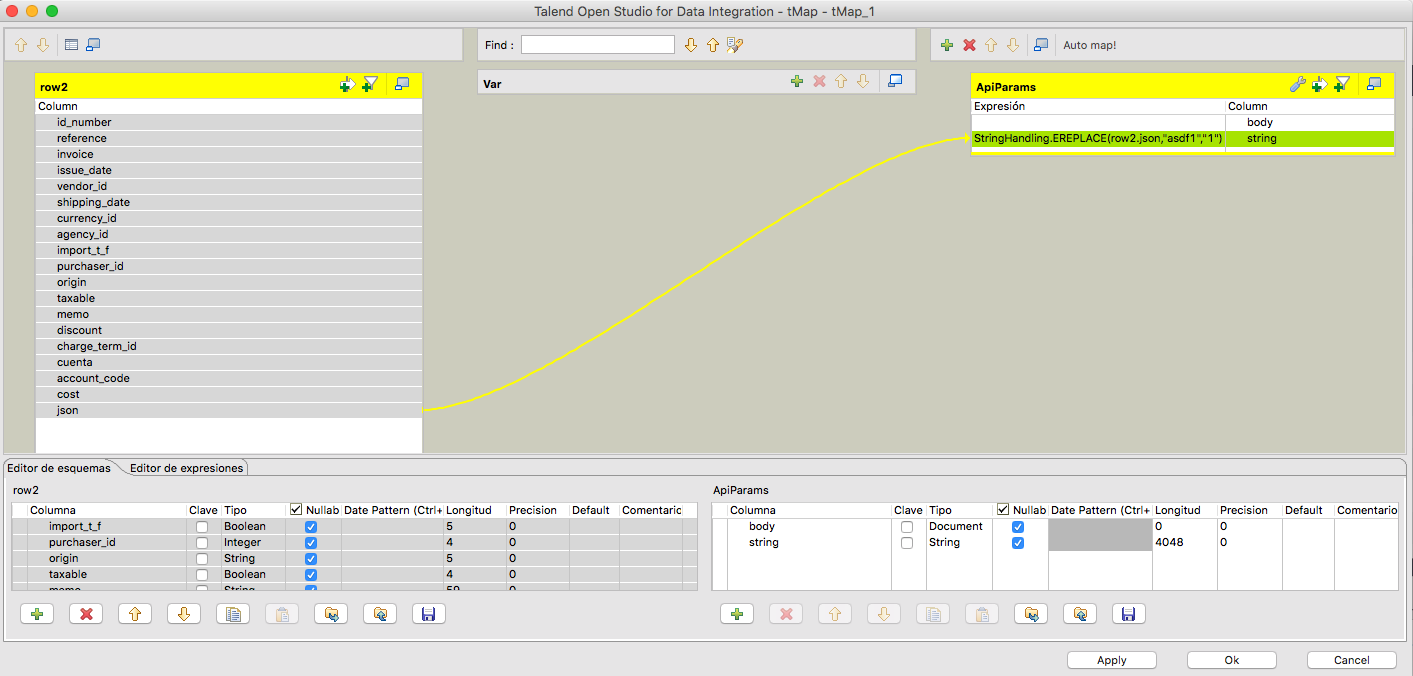Viewport: 1413px width, 676px height.
Task: Toggle Nullab header checkbox in ApiParams schema
Action: (1004, 510)
